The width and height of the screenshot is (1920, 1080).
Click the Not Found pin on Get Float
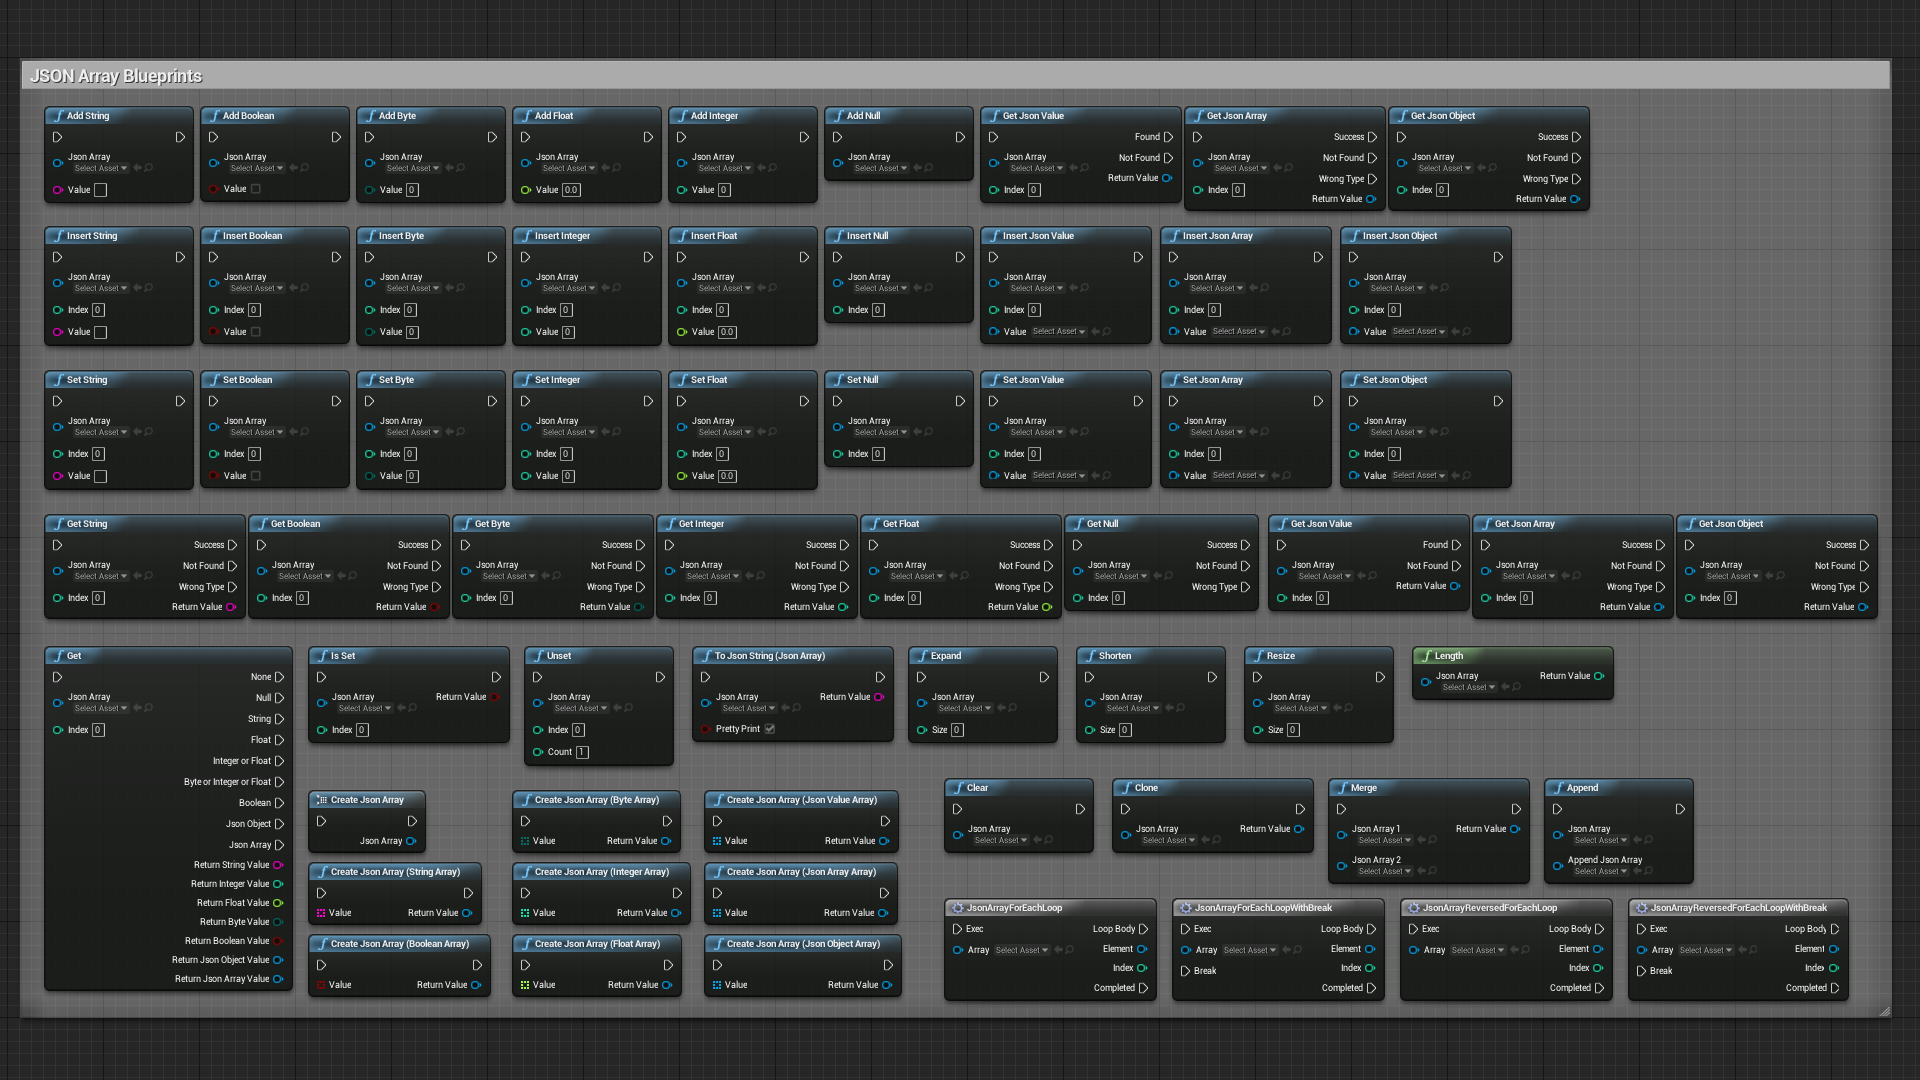[1048, 566]
